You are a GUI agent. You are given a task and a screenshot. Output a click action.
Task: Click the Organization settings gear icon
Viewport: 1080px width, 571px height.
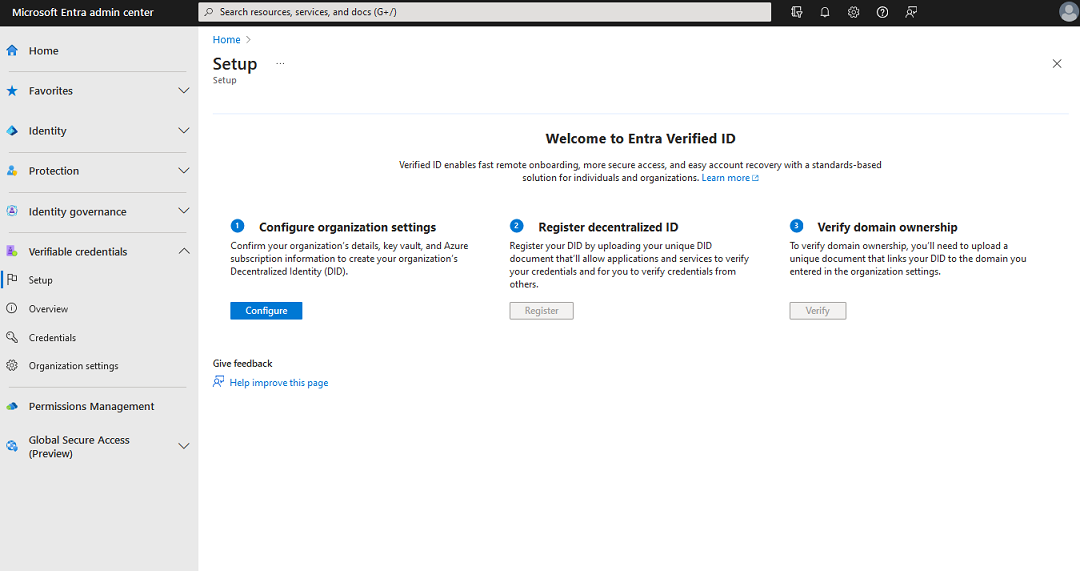click(12, 365)
